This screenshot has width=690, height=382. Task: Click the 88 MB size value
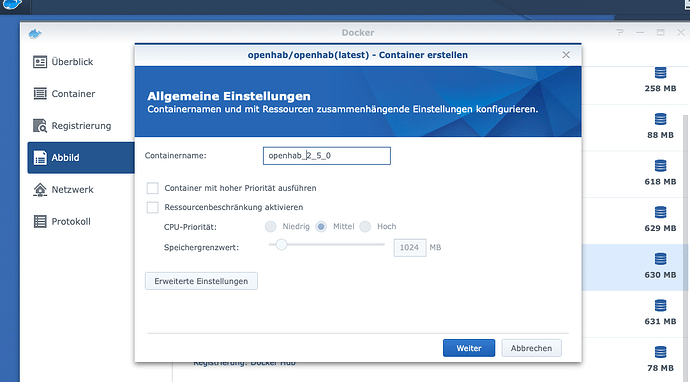click(660, 135)
